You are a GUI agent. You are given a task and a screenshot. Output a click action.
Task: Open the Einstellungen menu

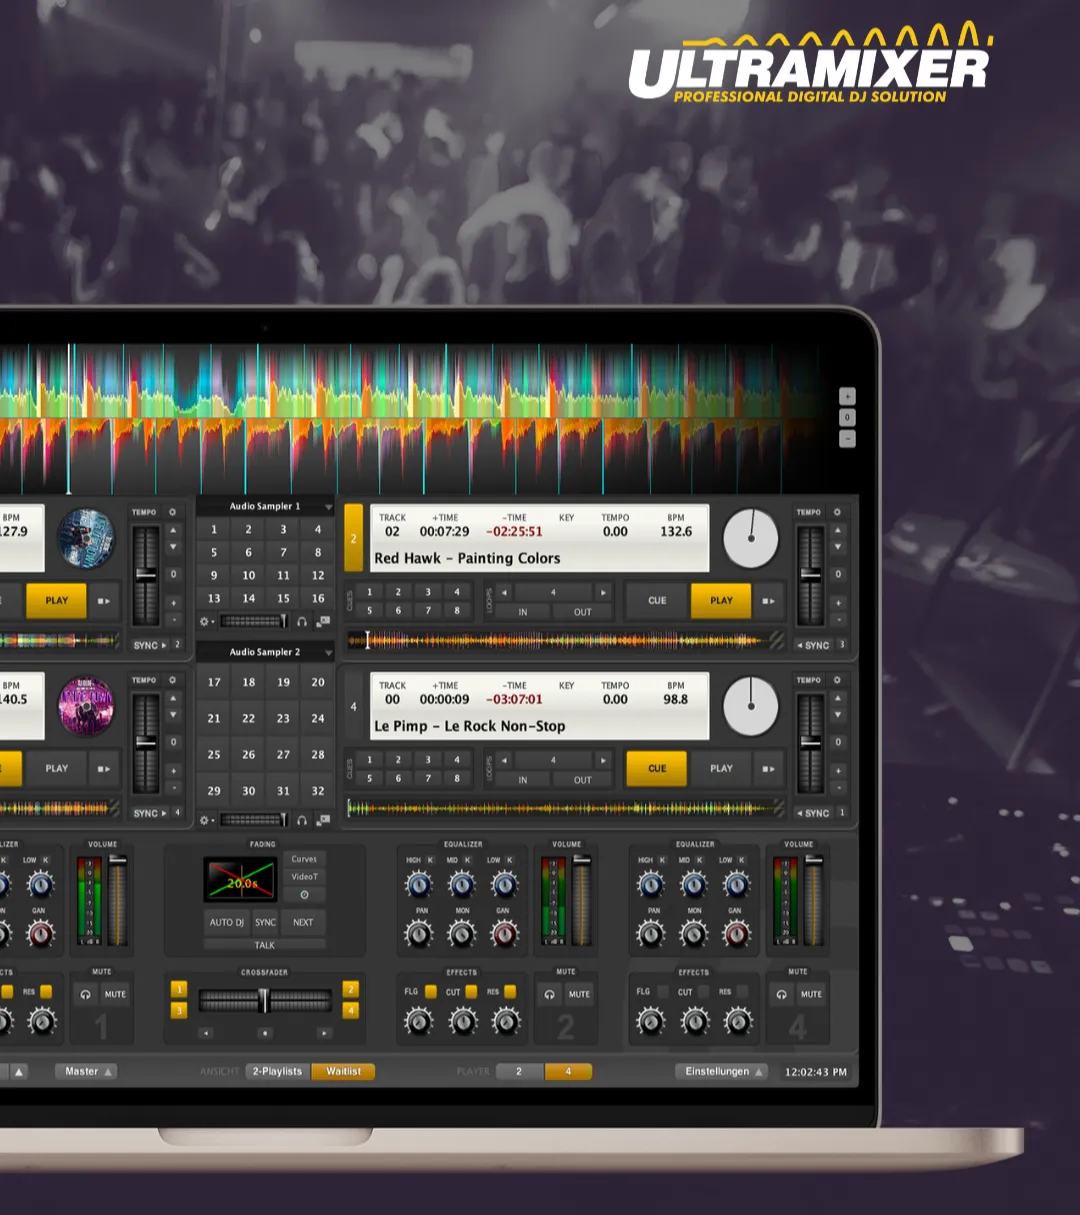pos(722,1071)
